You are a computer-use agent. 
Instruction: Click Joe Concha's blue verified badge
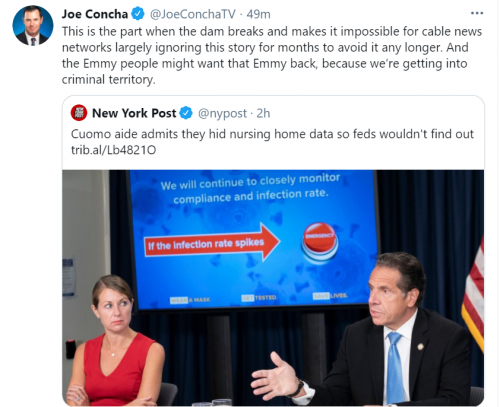coord(138,14)
